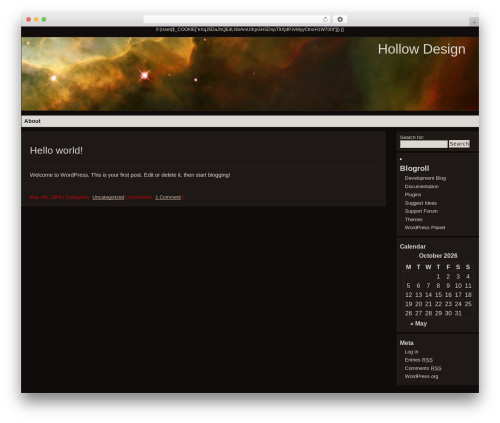Image resolution: width=500 pixels, height=423 pixels.
Task: Click the download icon beside address bar
Action: tap(340, 19)
